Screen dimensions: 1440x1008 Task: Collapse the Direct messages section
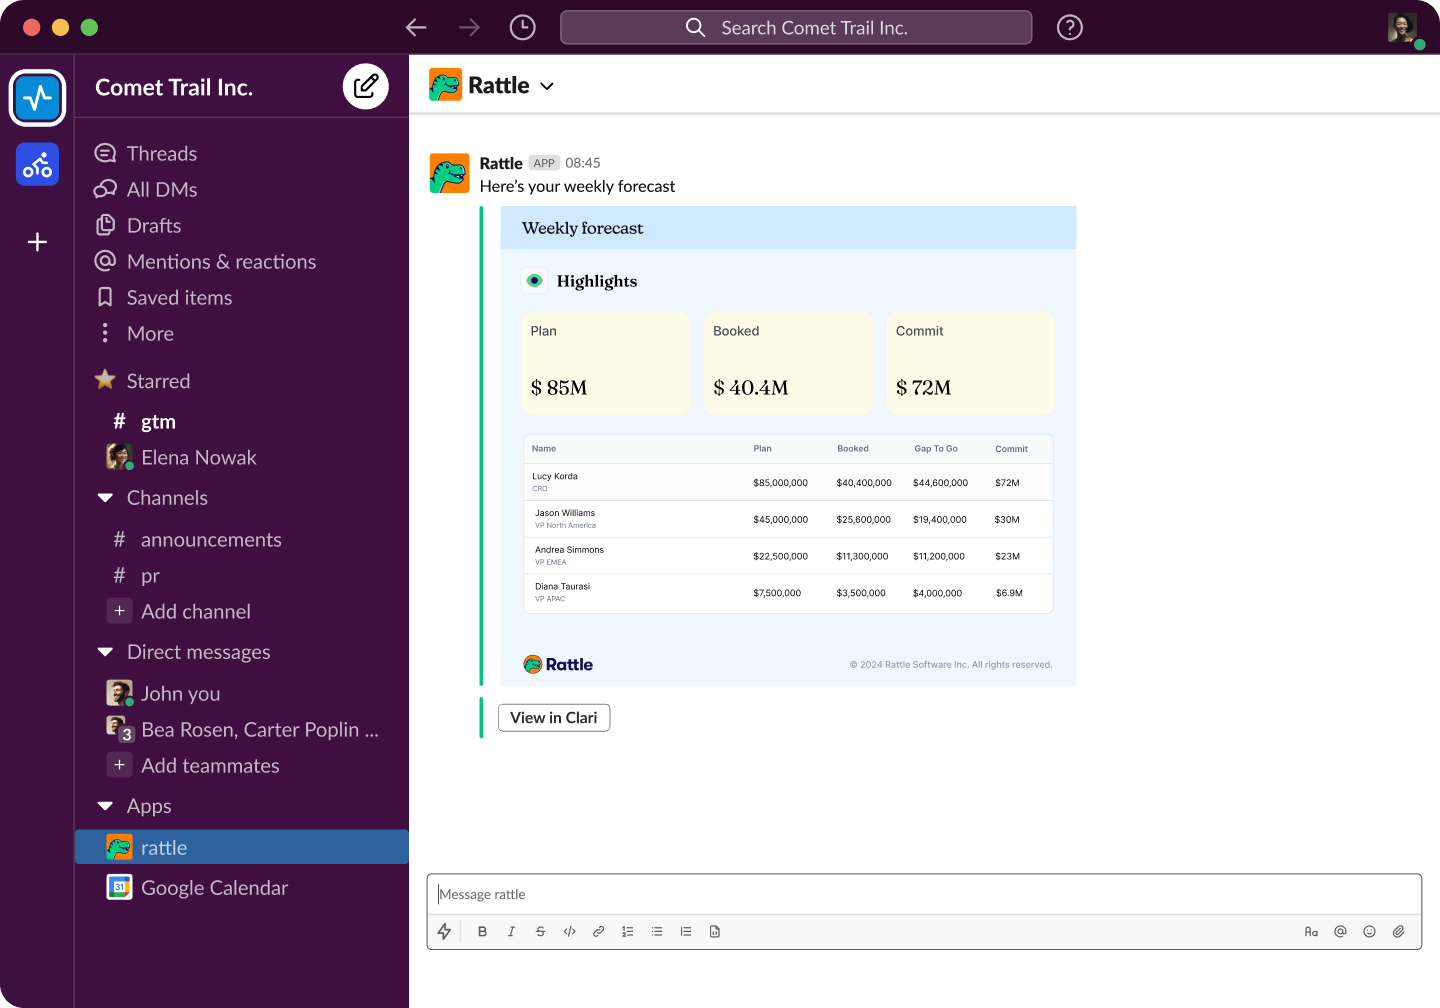pyautogui.click(x=106, y=651)
